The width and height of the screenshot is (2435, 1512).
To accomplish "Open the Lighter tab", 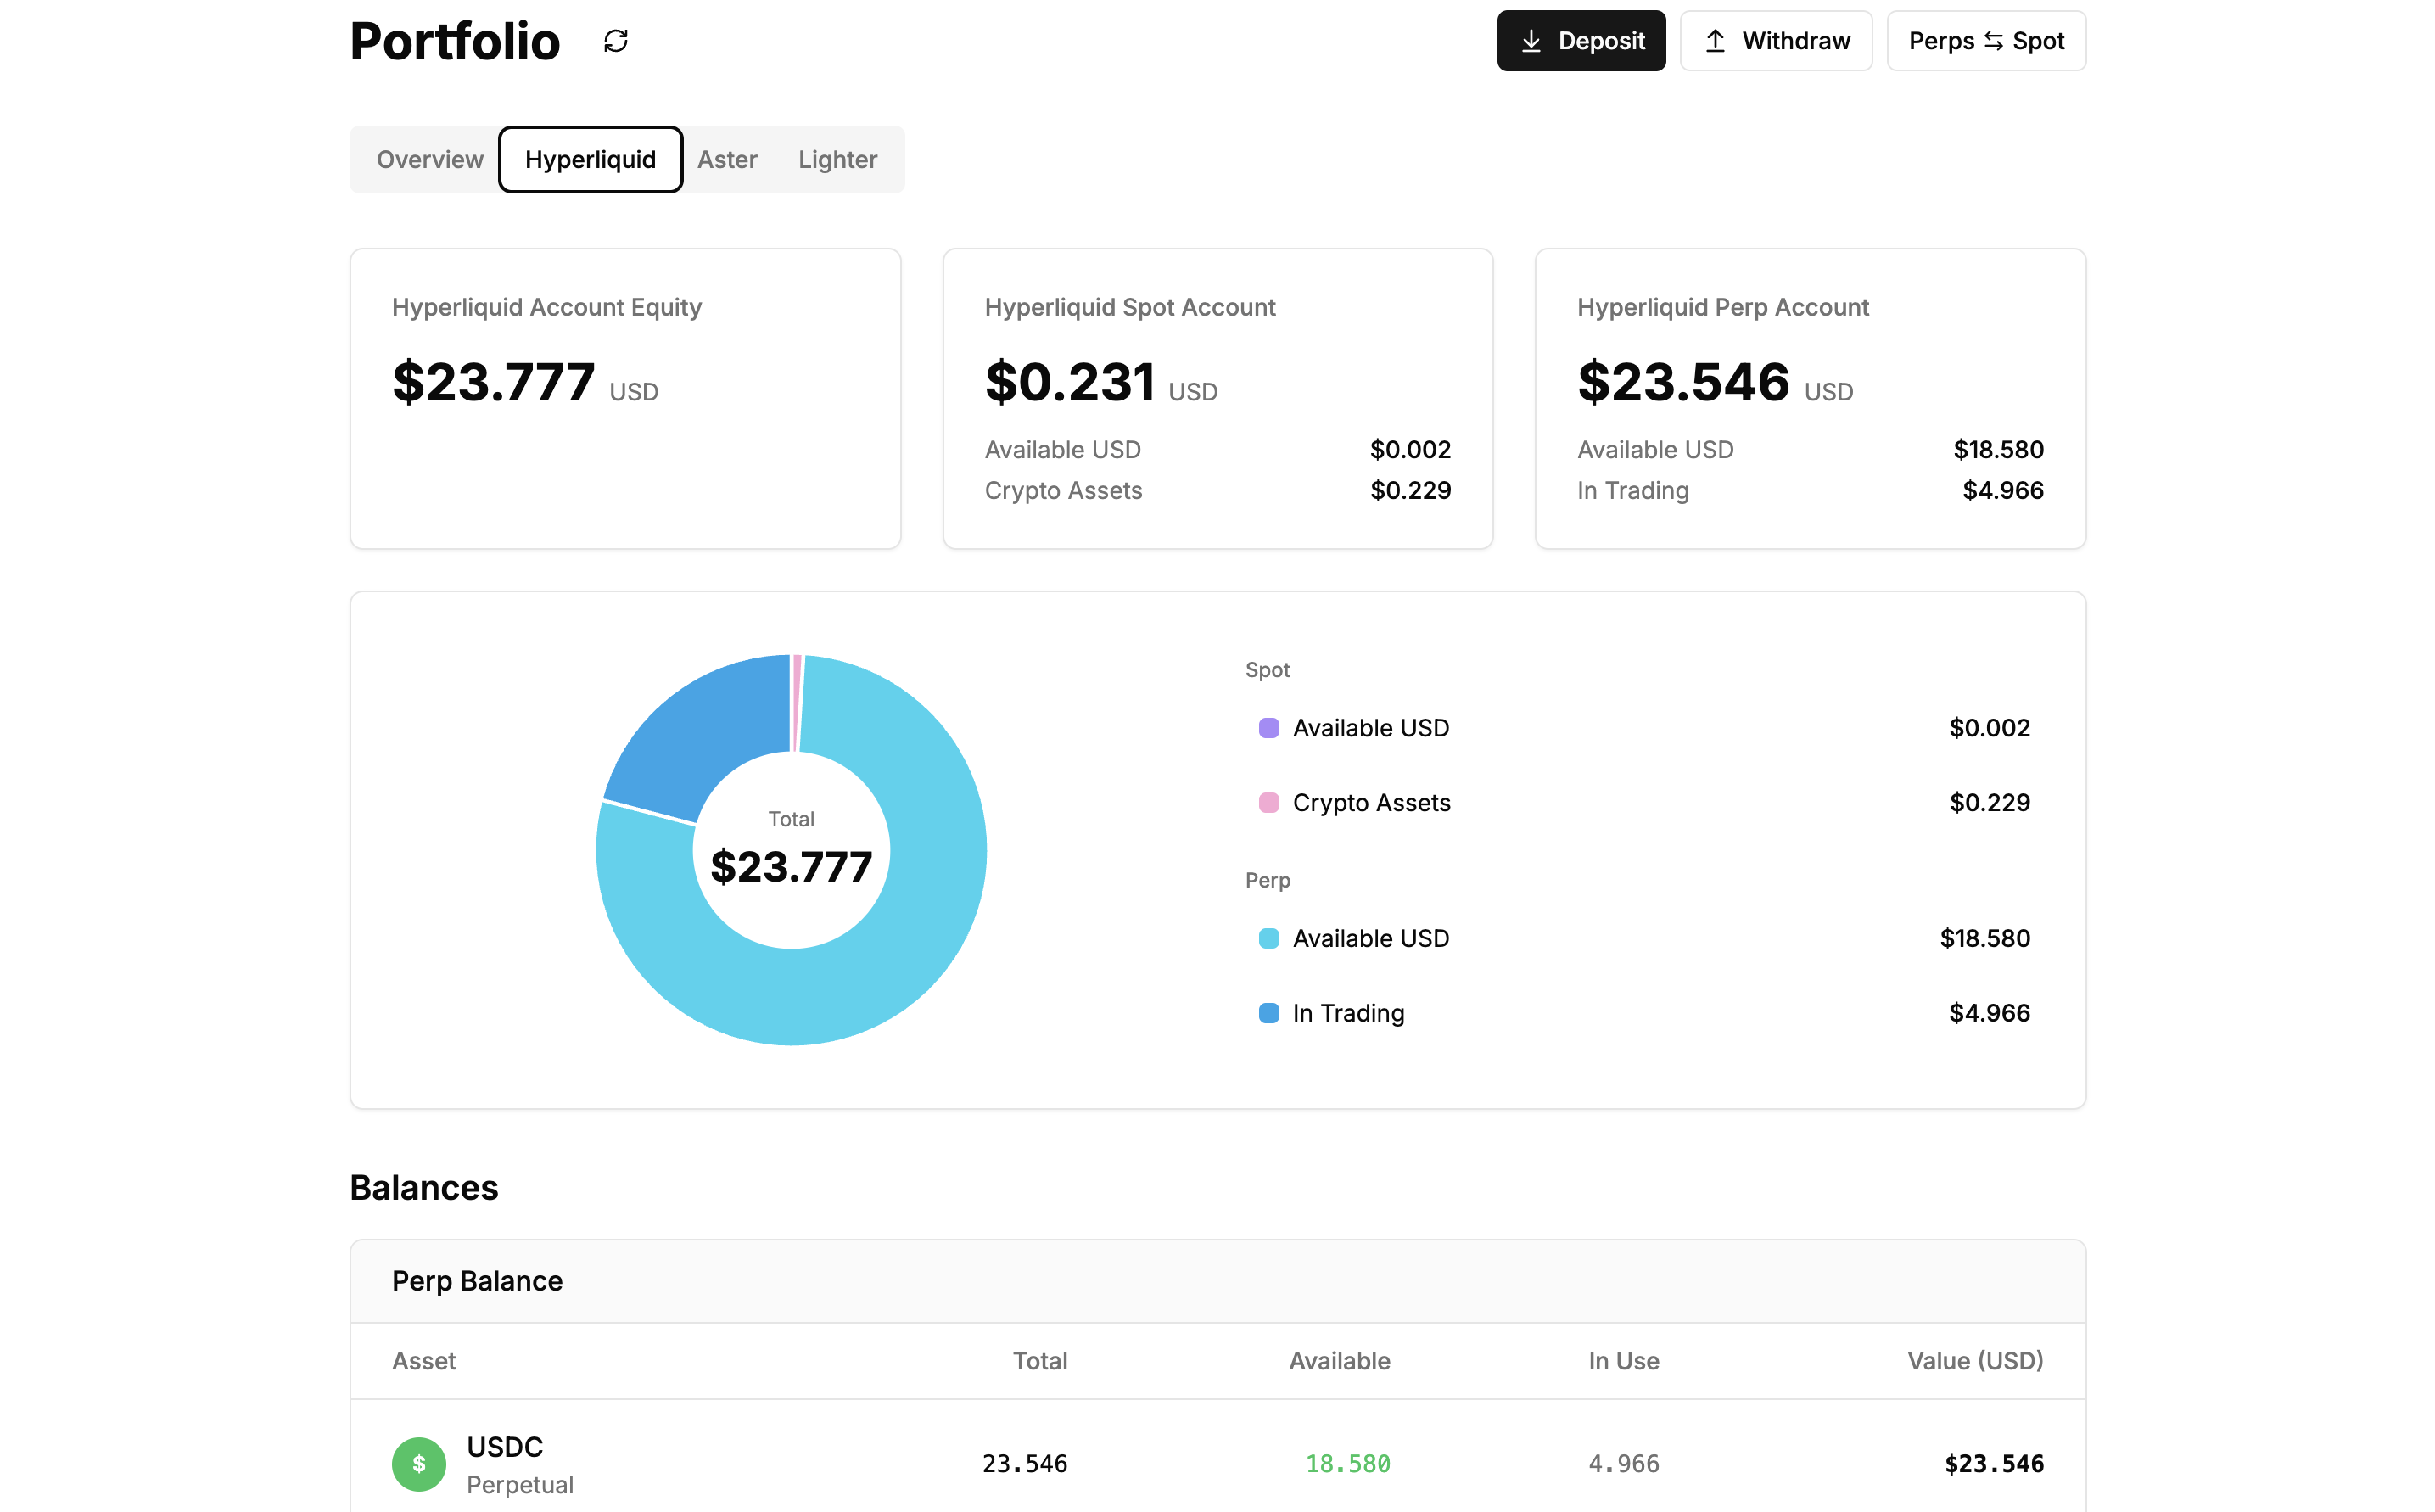I will (x=837, y=159).
